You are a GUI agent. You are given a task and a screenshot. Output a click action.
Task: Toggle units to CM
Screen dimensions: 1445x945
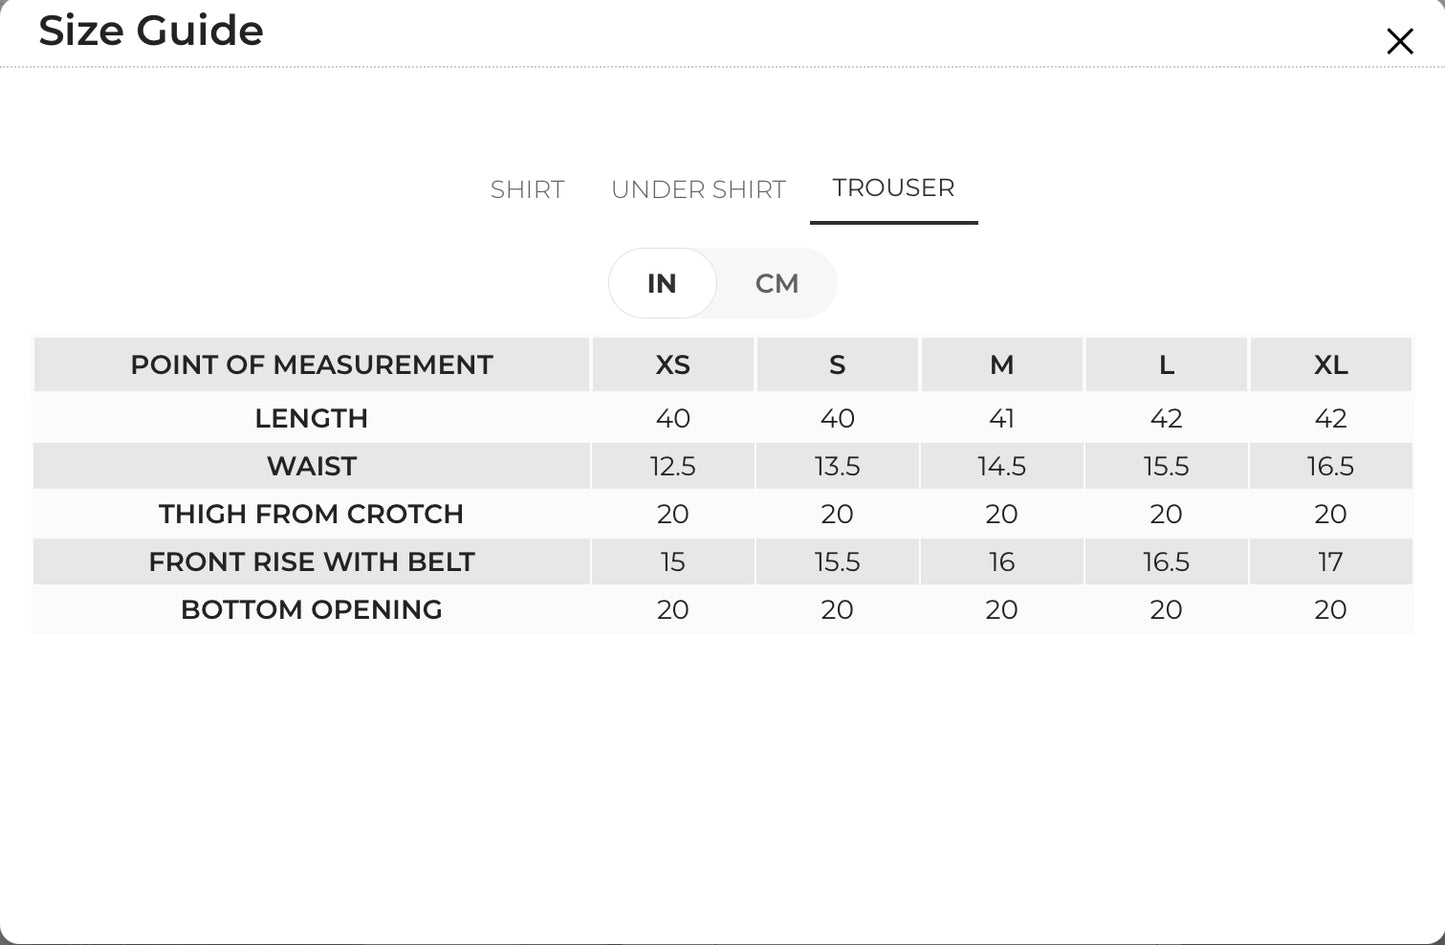click(x=777, y=283)
